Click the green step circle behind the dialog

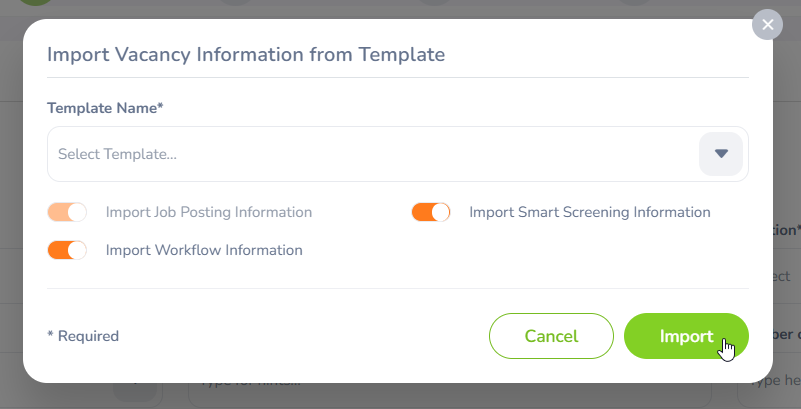(x=37, y=5)
